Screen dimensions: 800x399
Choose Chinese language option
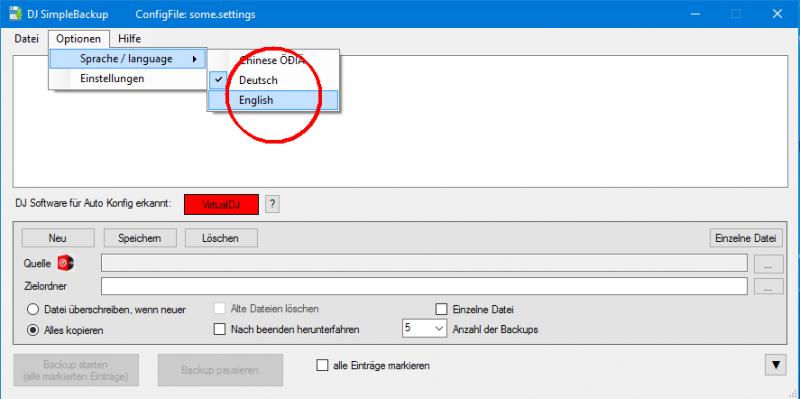pyautogui.click(x=273, y=60)
